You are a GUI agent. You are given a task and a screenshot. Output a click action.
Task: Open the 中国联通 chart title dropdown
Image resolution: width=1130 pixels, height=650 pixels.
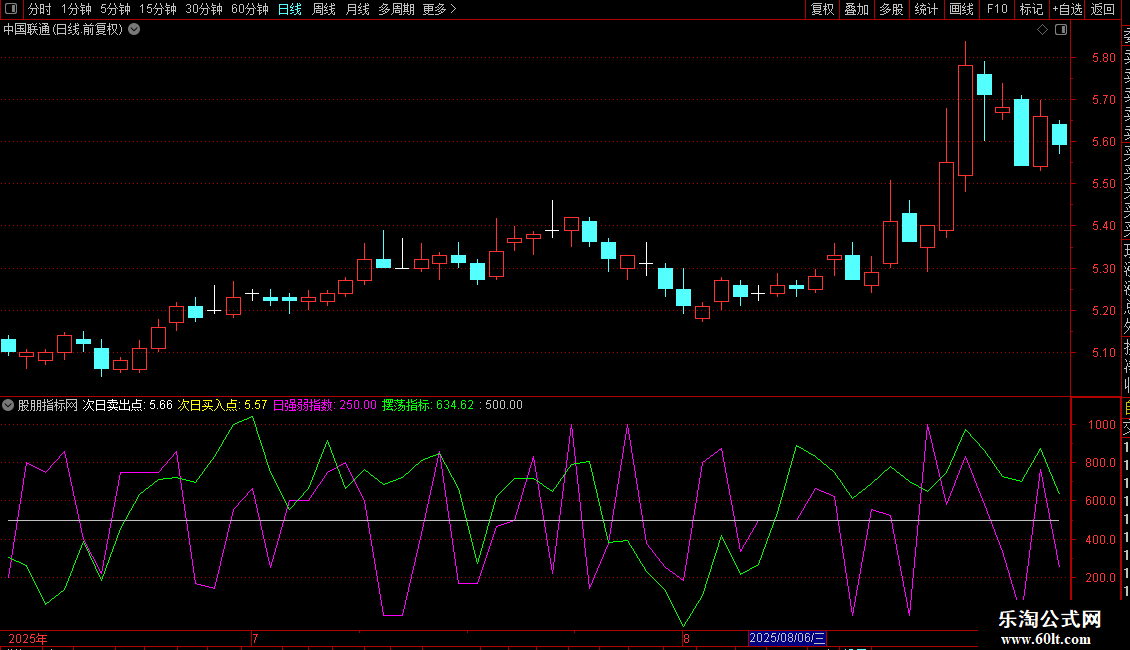pos(134,29)
